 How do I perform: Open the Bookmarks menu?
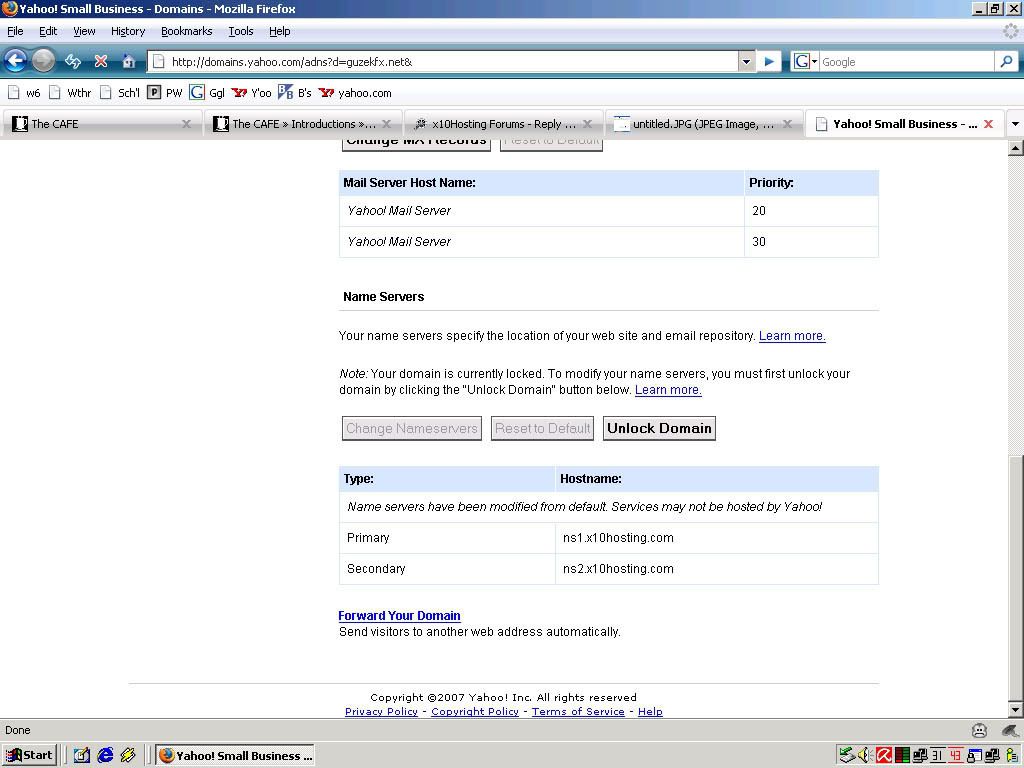187,31
